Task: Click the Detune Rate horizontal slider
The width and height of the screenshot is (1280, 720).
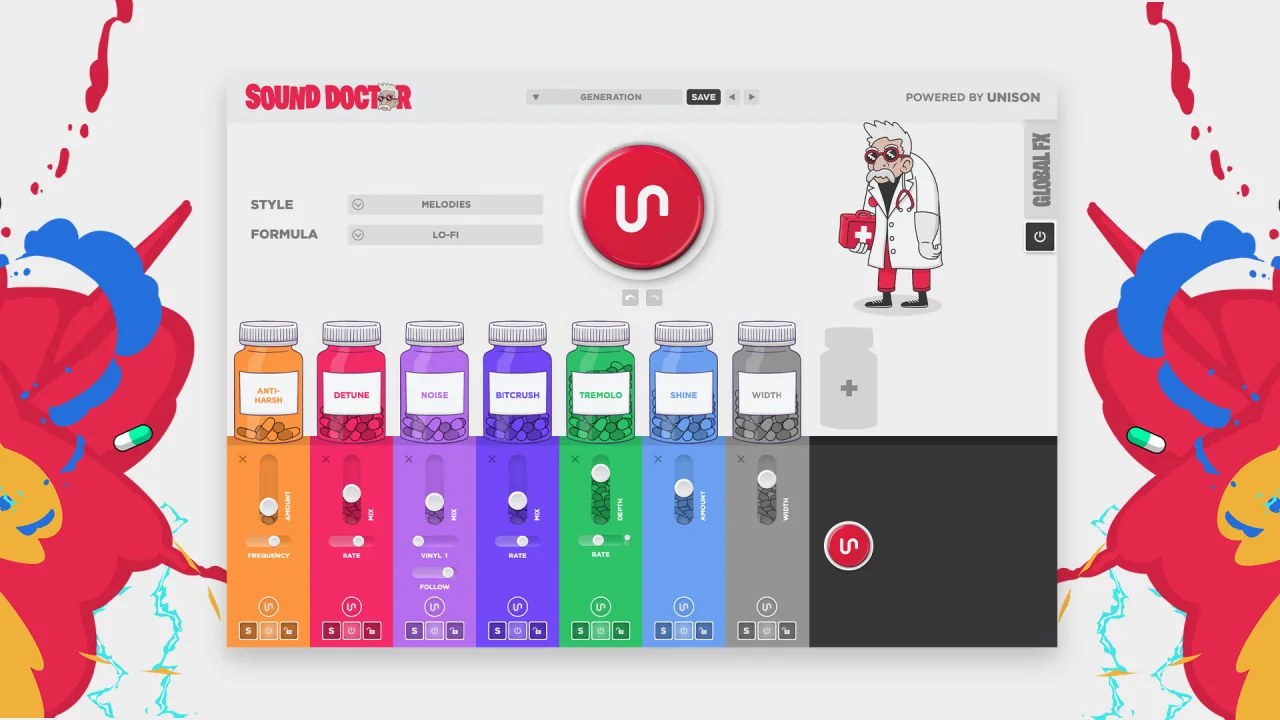Action: pyautogui.click(x=351, y=541)
